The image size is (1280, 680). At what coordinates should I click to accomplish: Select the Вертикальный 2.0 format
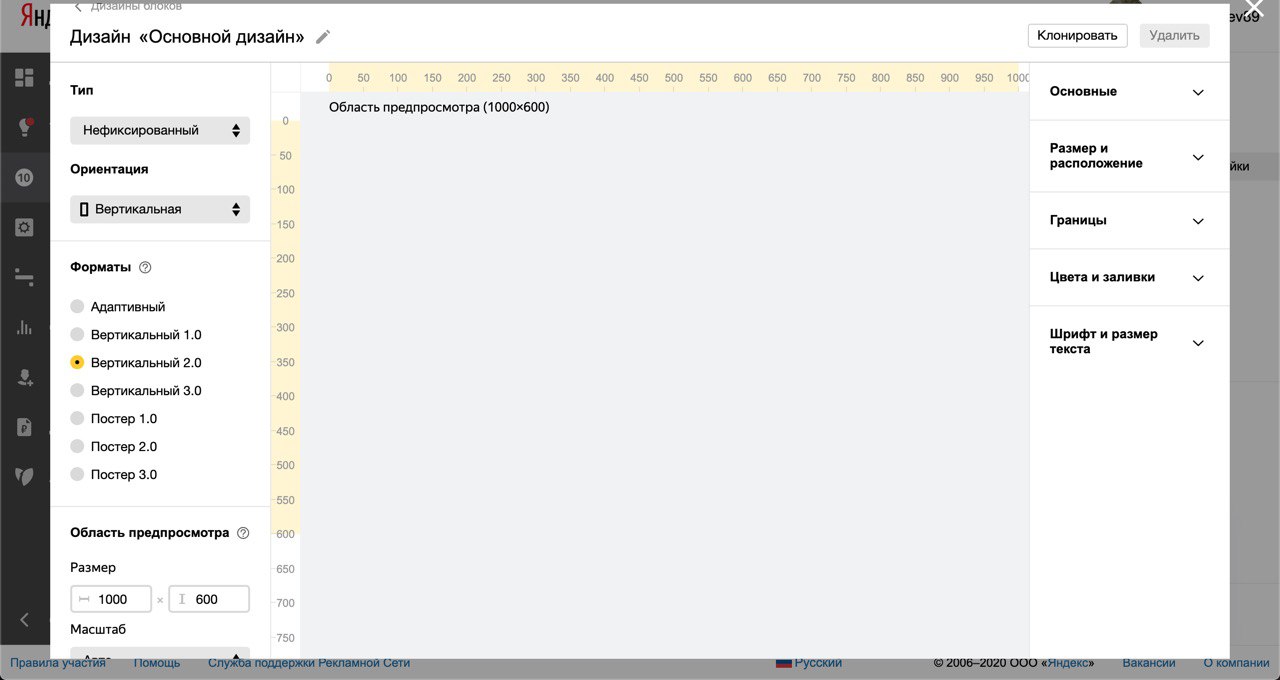[136, 363]
